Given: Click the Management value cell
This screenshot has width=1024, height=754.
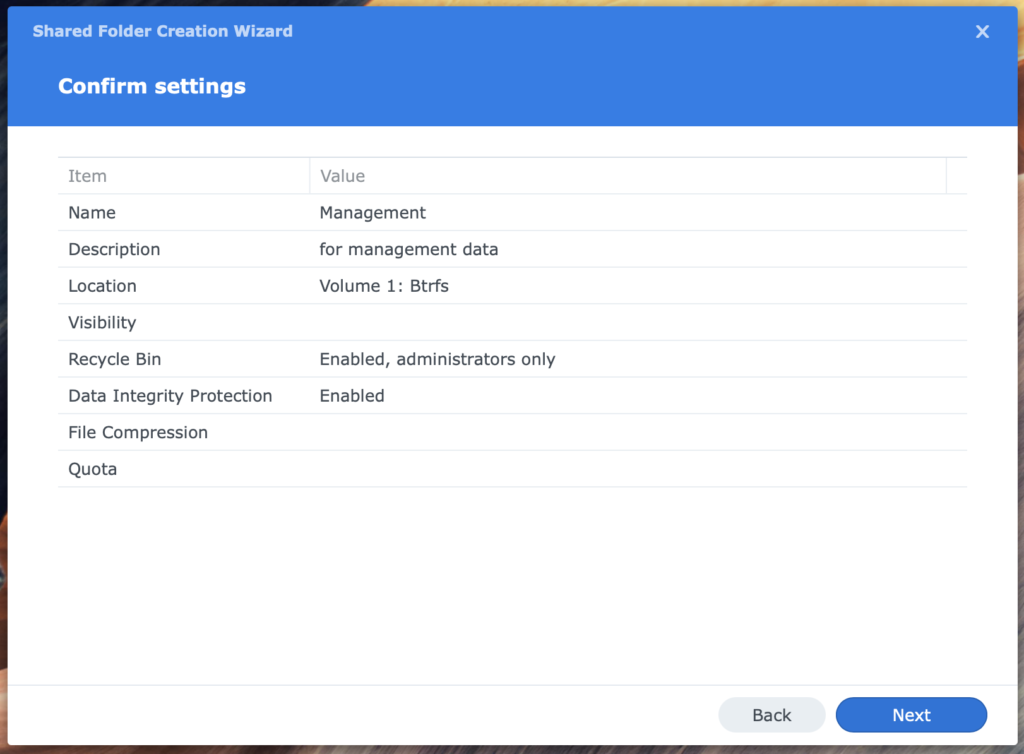Looking at the screenshot, I should point(372,212).
